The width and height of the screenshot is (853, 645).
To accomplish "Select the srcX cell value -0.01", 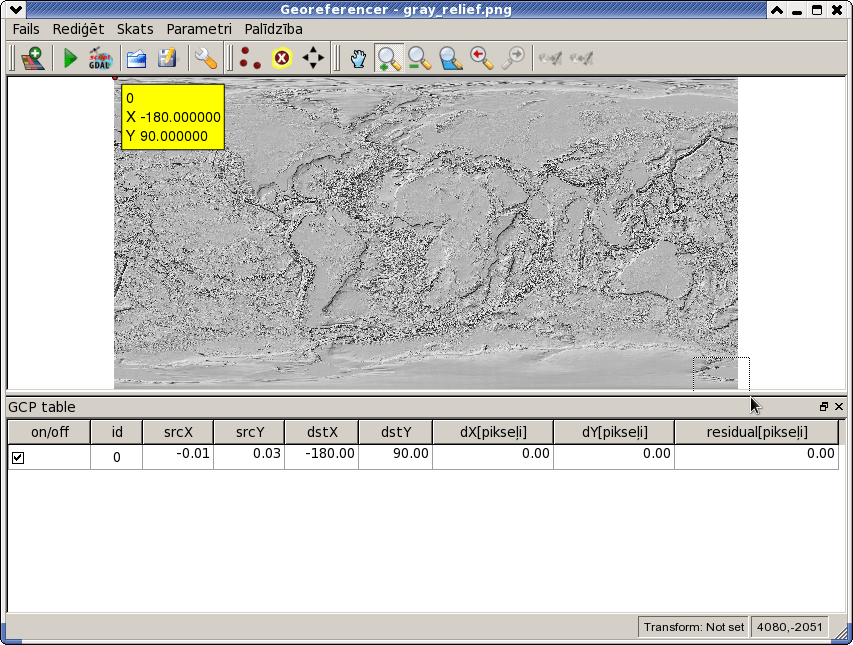I will [178, 457].
